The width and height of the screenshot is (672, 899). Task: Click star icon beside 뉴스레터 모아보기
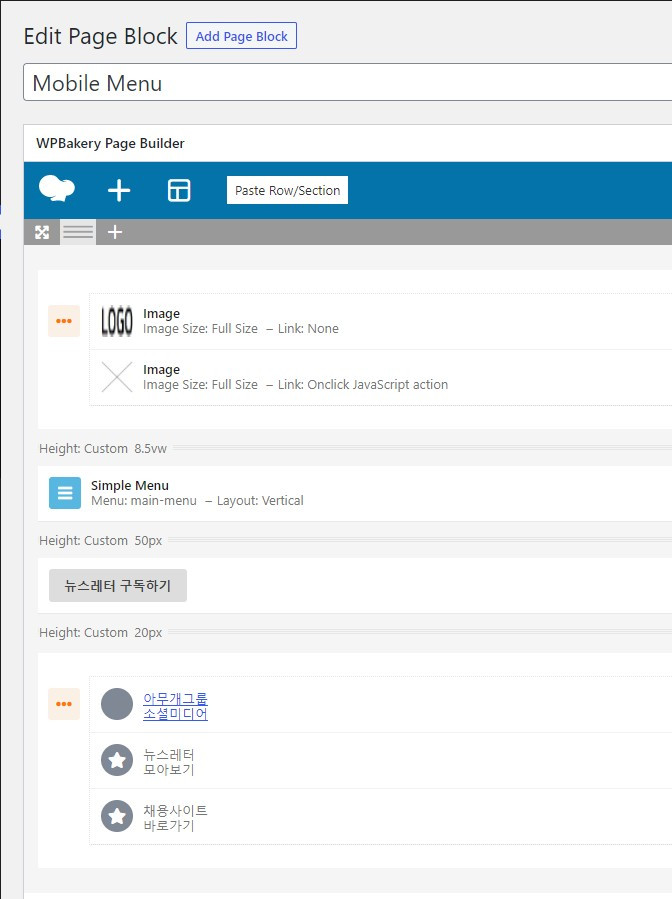[117, 760]
